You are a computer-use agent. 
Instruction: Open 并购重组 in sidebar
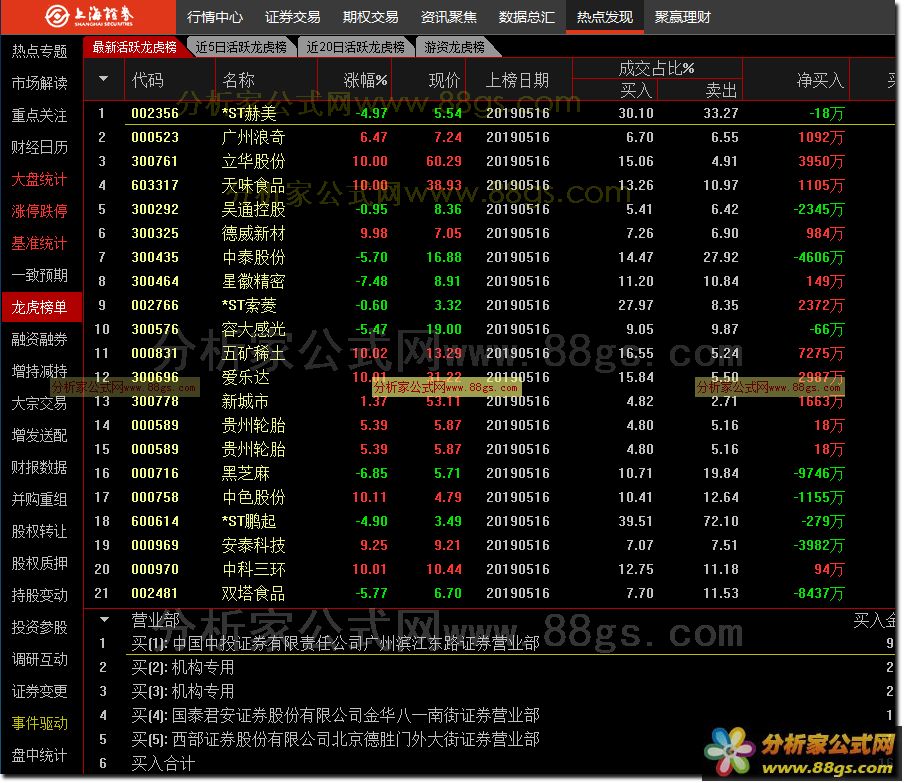click(40, 499)
